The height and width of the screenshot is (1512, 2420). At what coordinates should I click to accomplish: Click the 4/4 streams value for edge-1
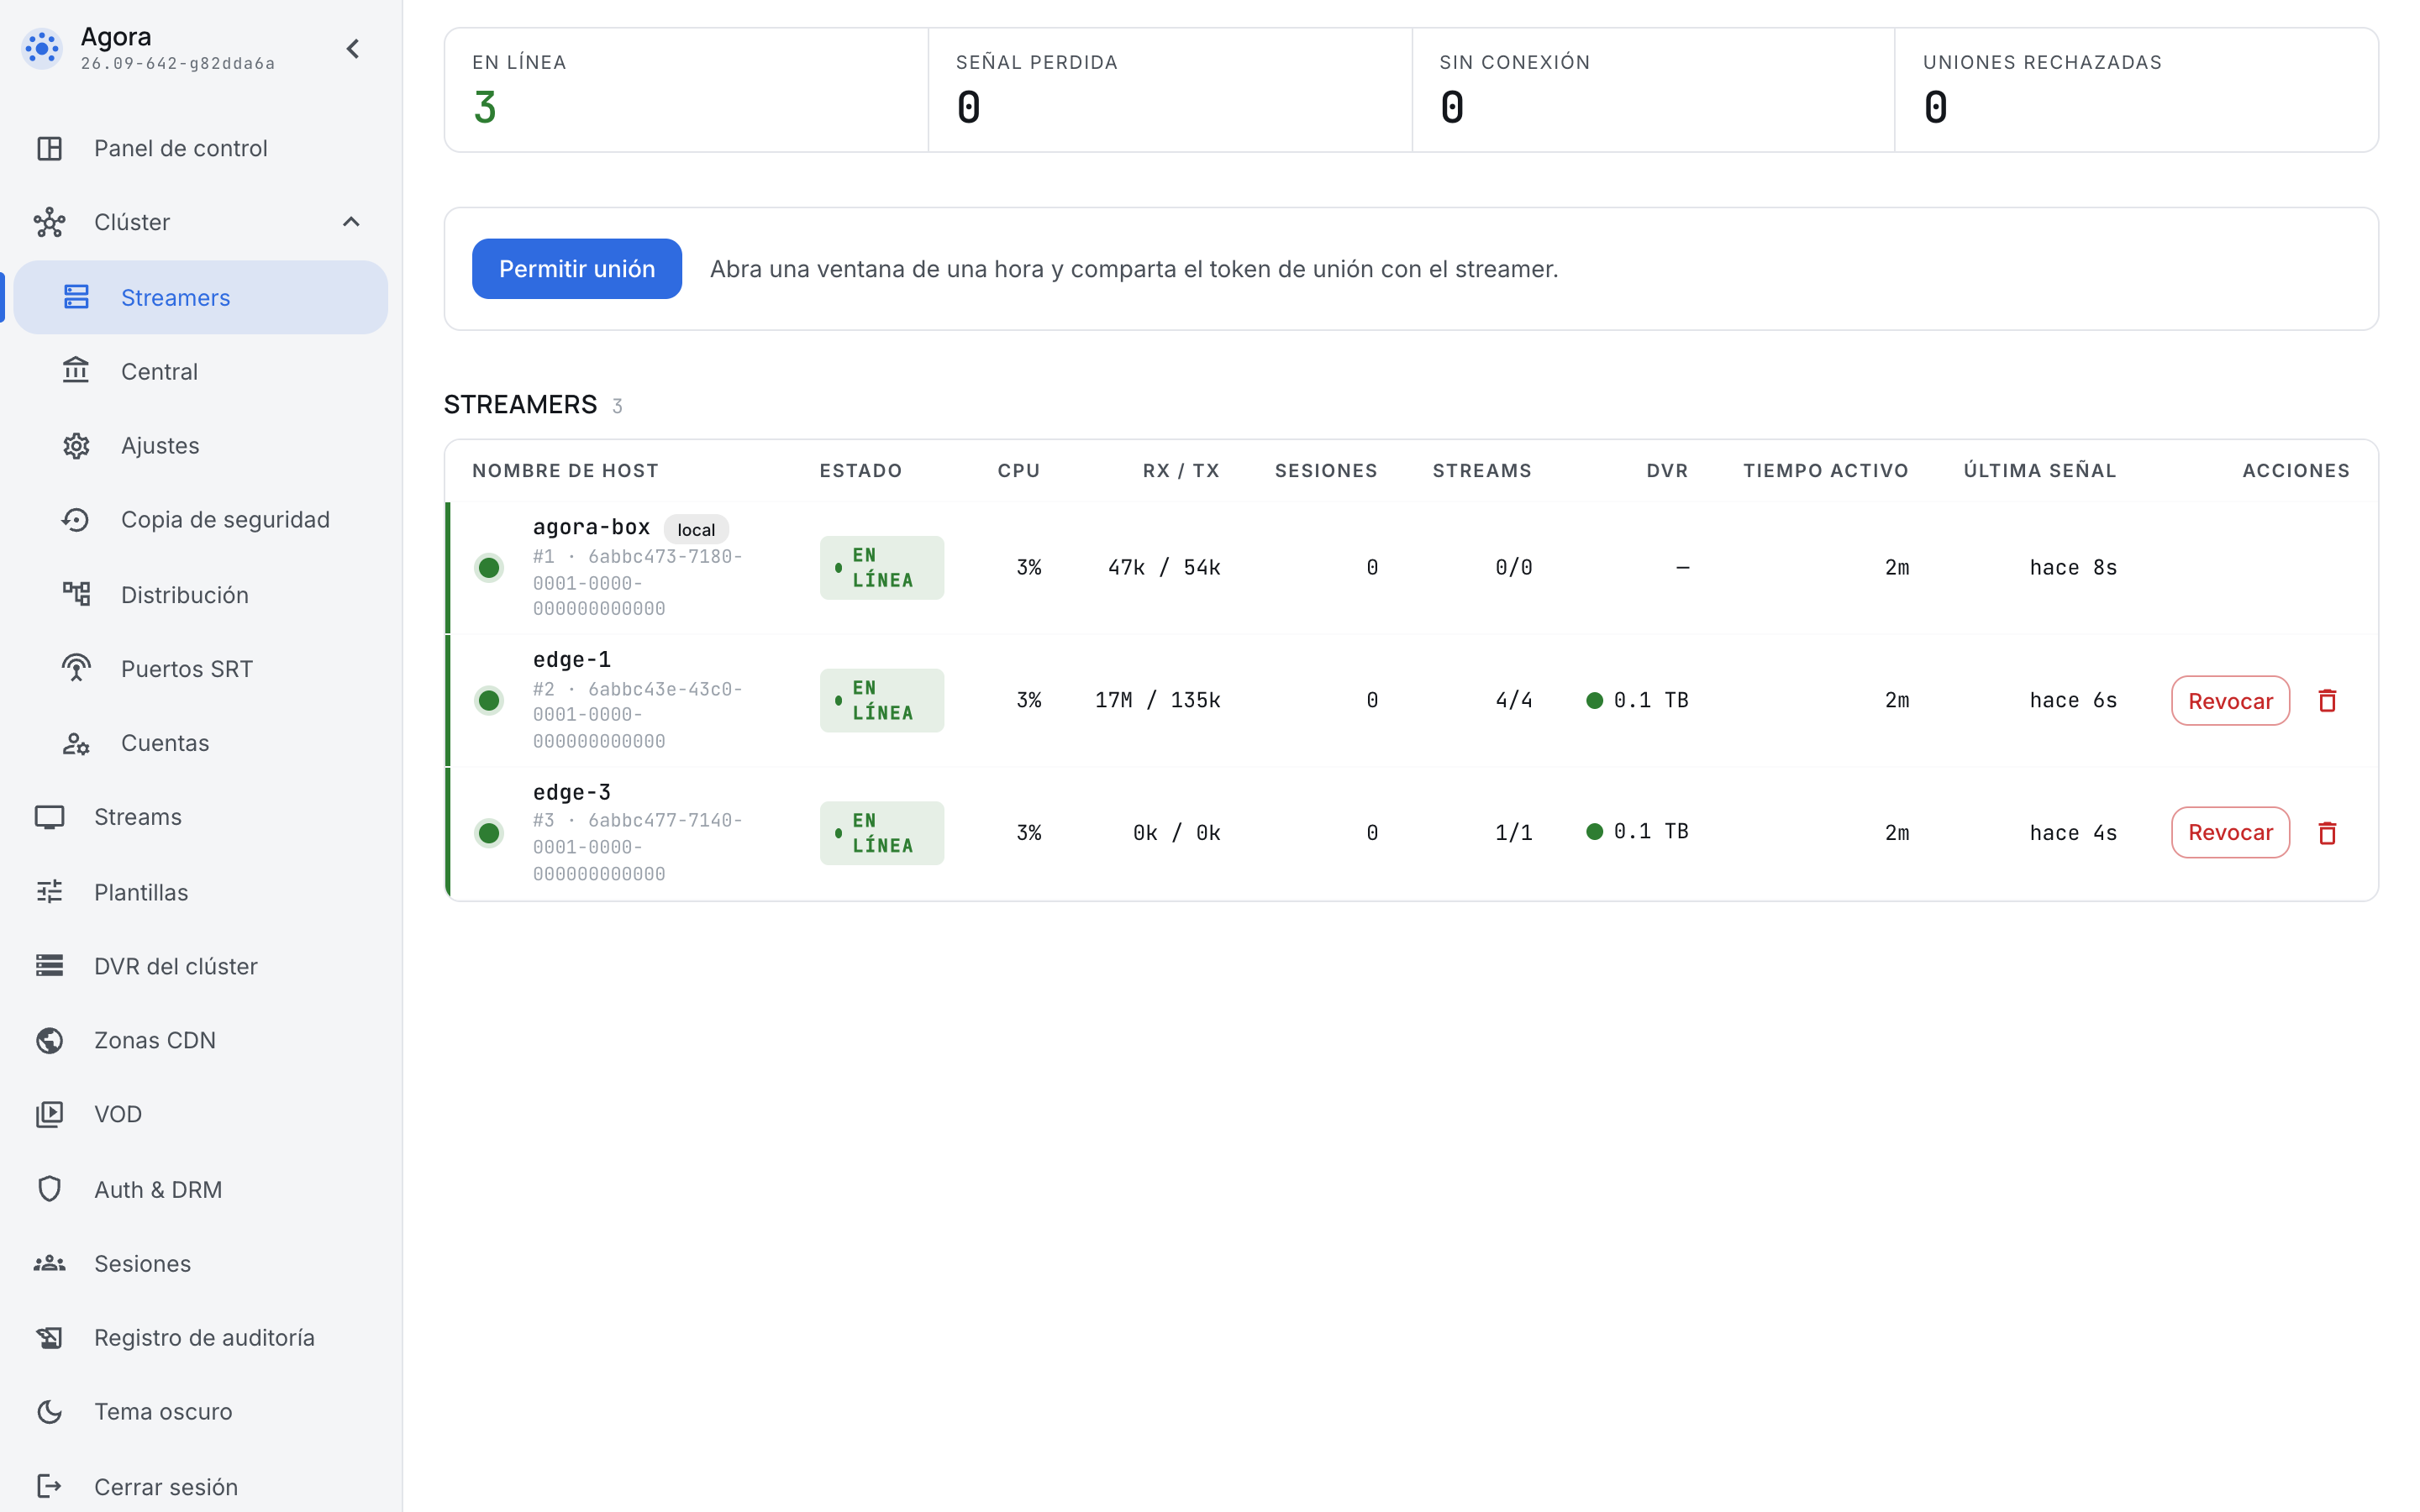pyautogui.click(x=1513, y=700)
